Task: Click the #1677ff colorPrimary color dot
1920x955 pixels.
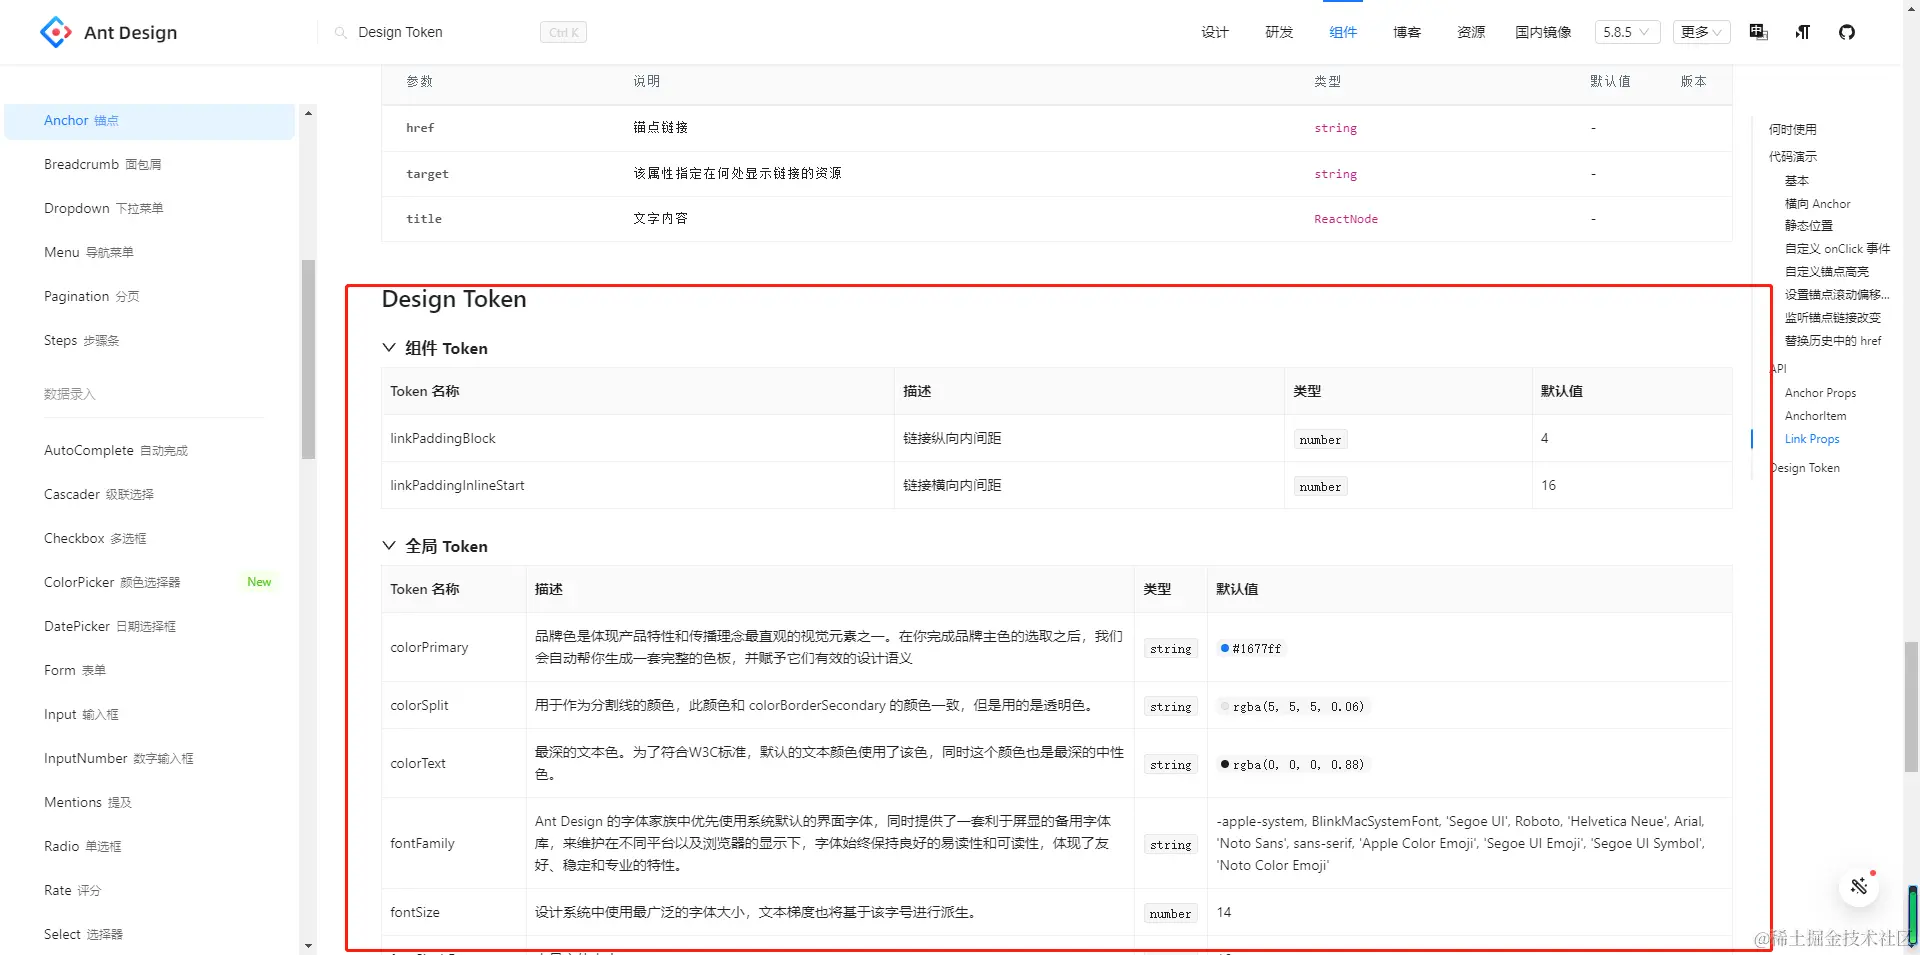Action: [1225, 648]
